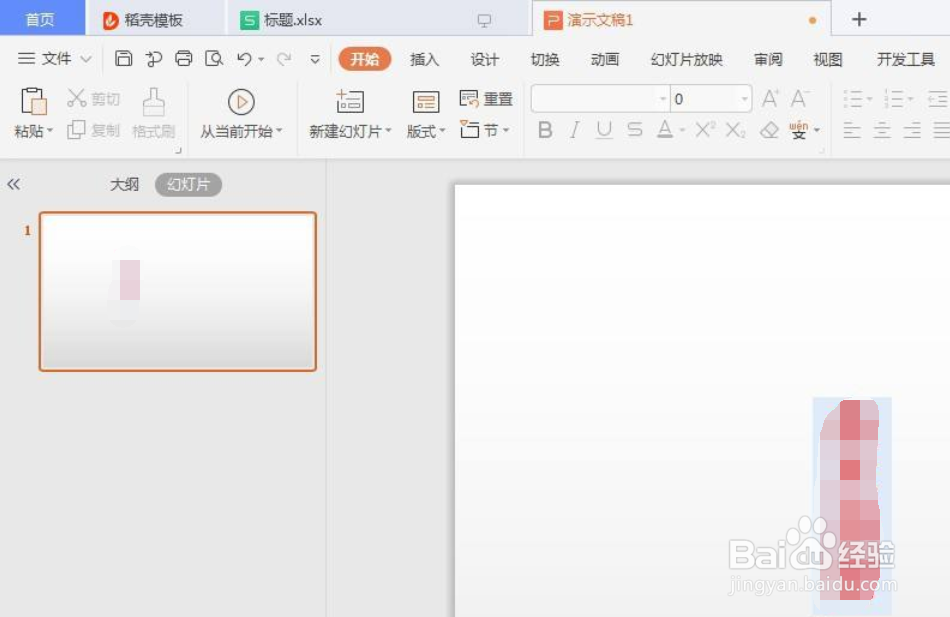Open the 文件 menu
This screenshot has height=617, width=950.
point(55,58)
